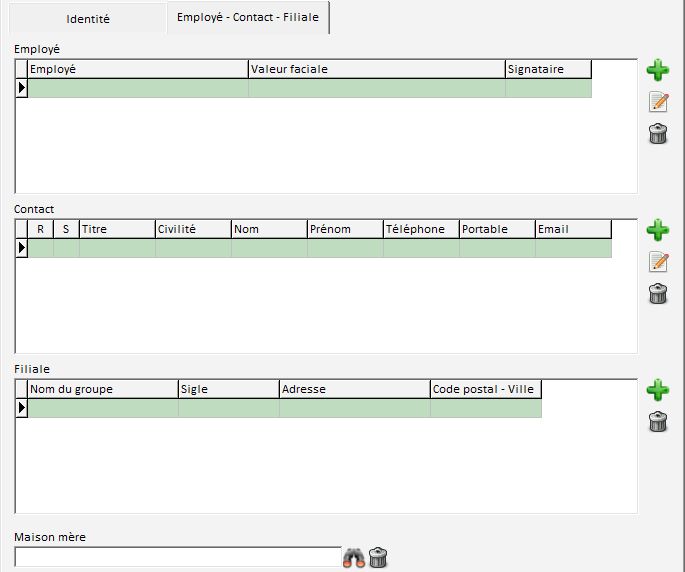685x572 pixels.
Task: Add a new employee with green plus icon
Action: pyautogui.click(x=657, y=70)
